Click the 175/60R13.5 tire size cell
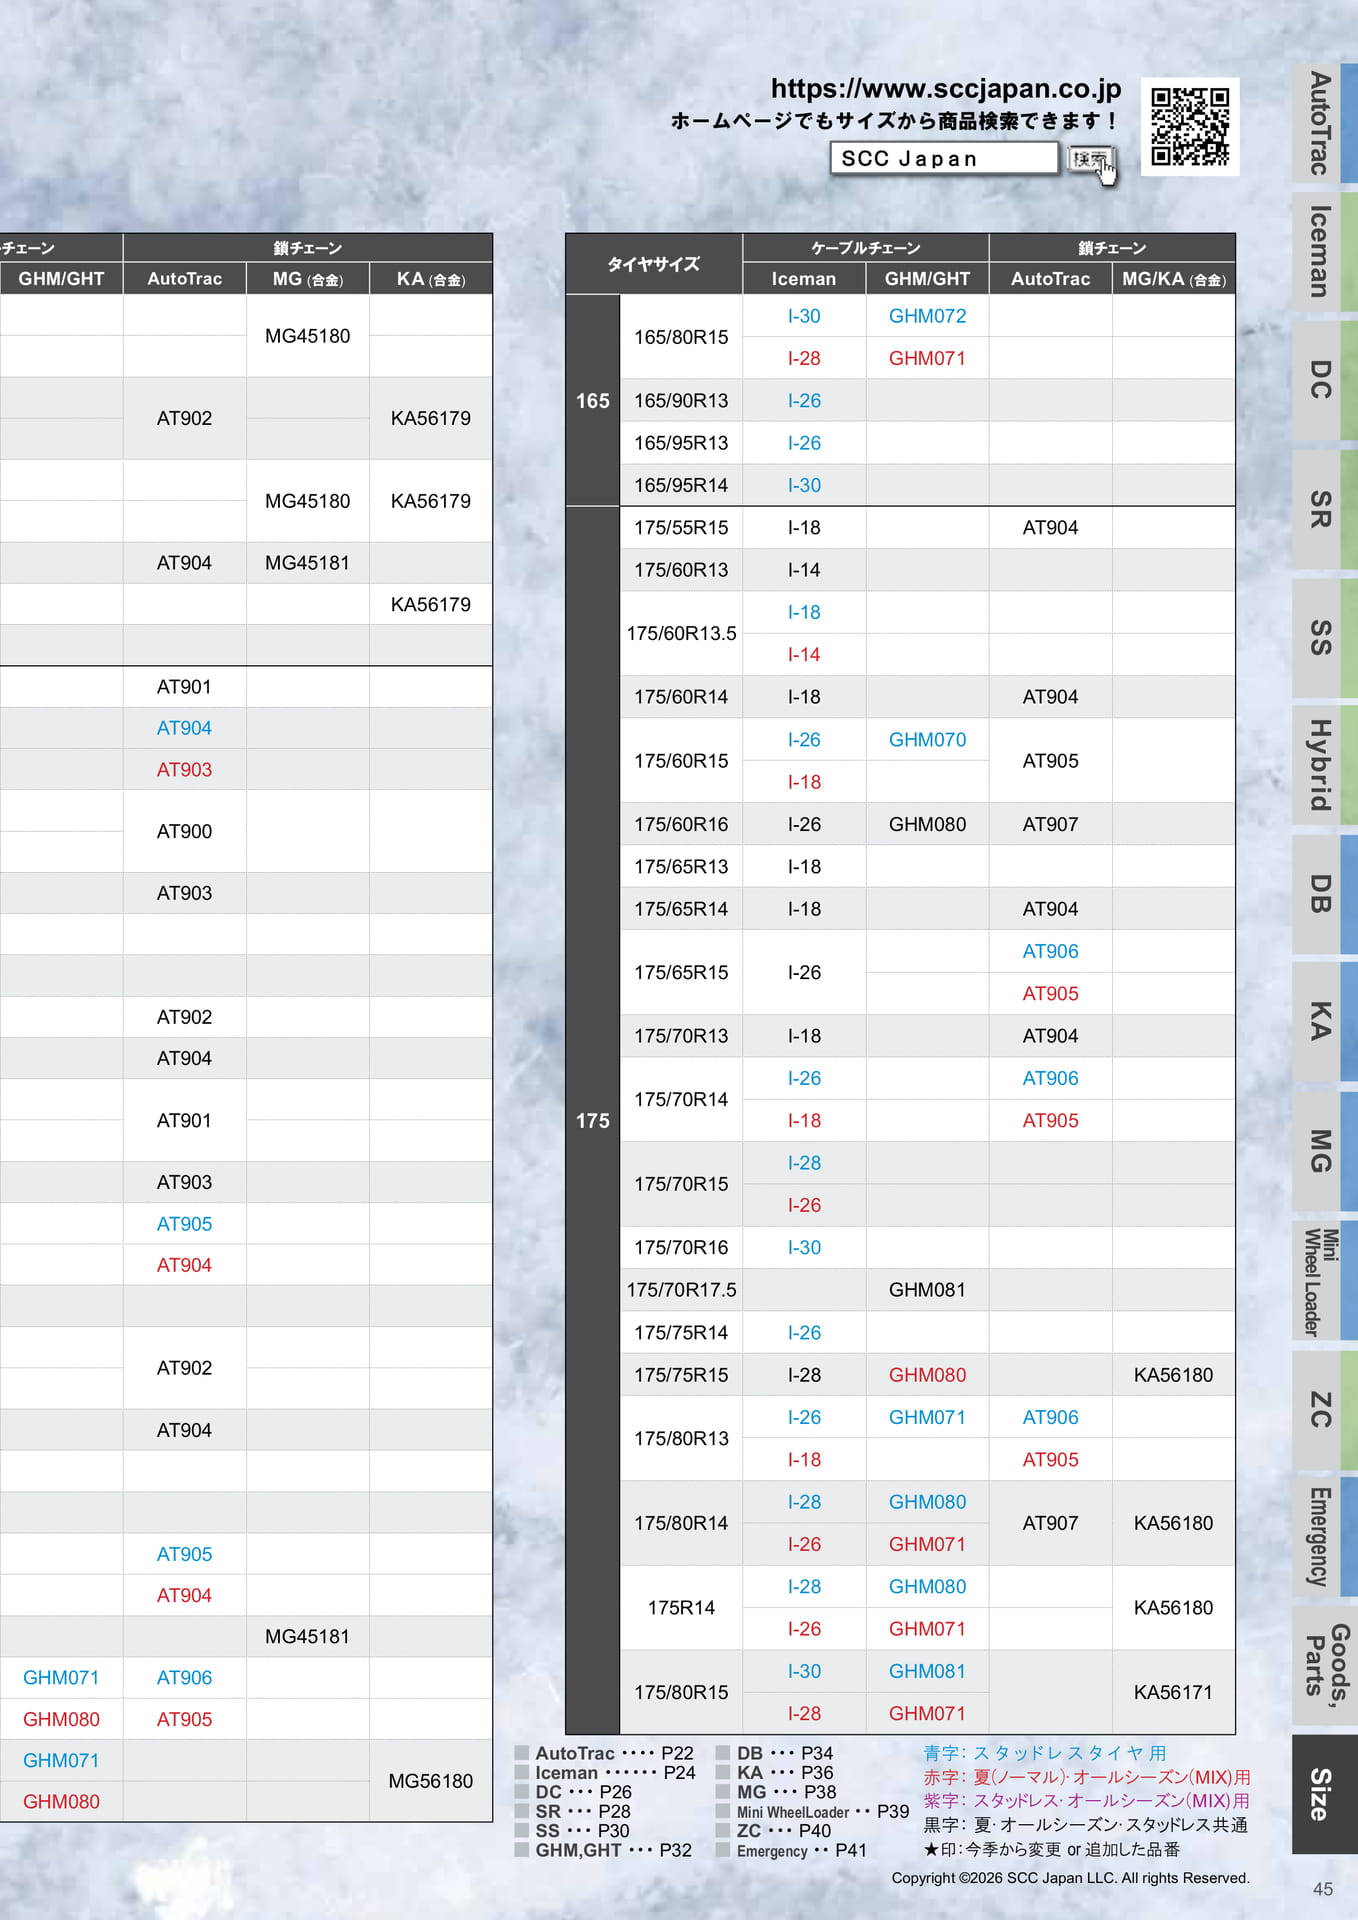The height and width of the screenshot is (1920, 1358). tap(681, 633)
